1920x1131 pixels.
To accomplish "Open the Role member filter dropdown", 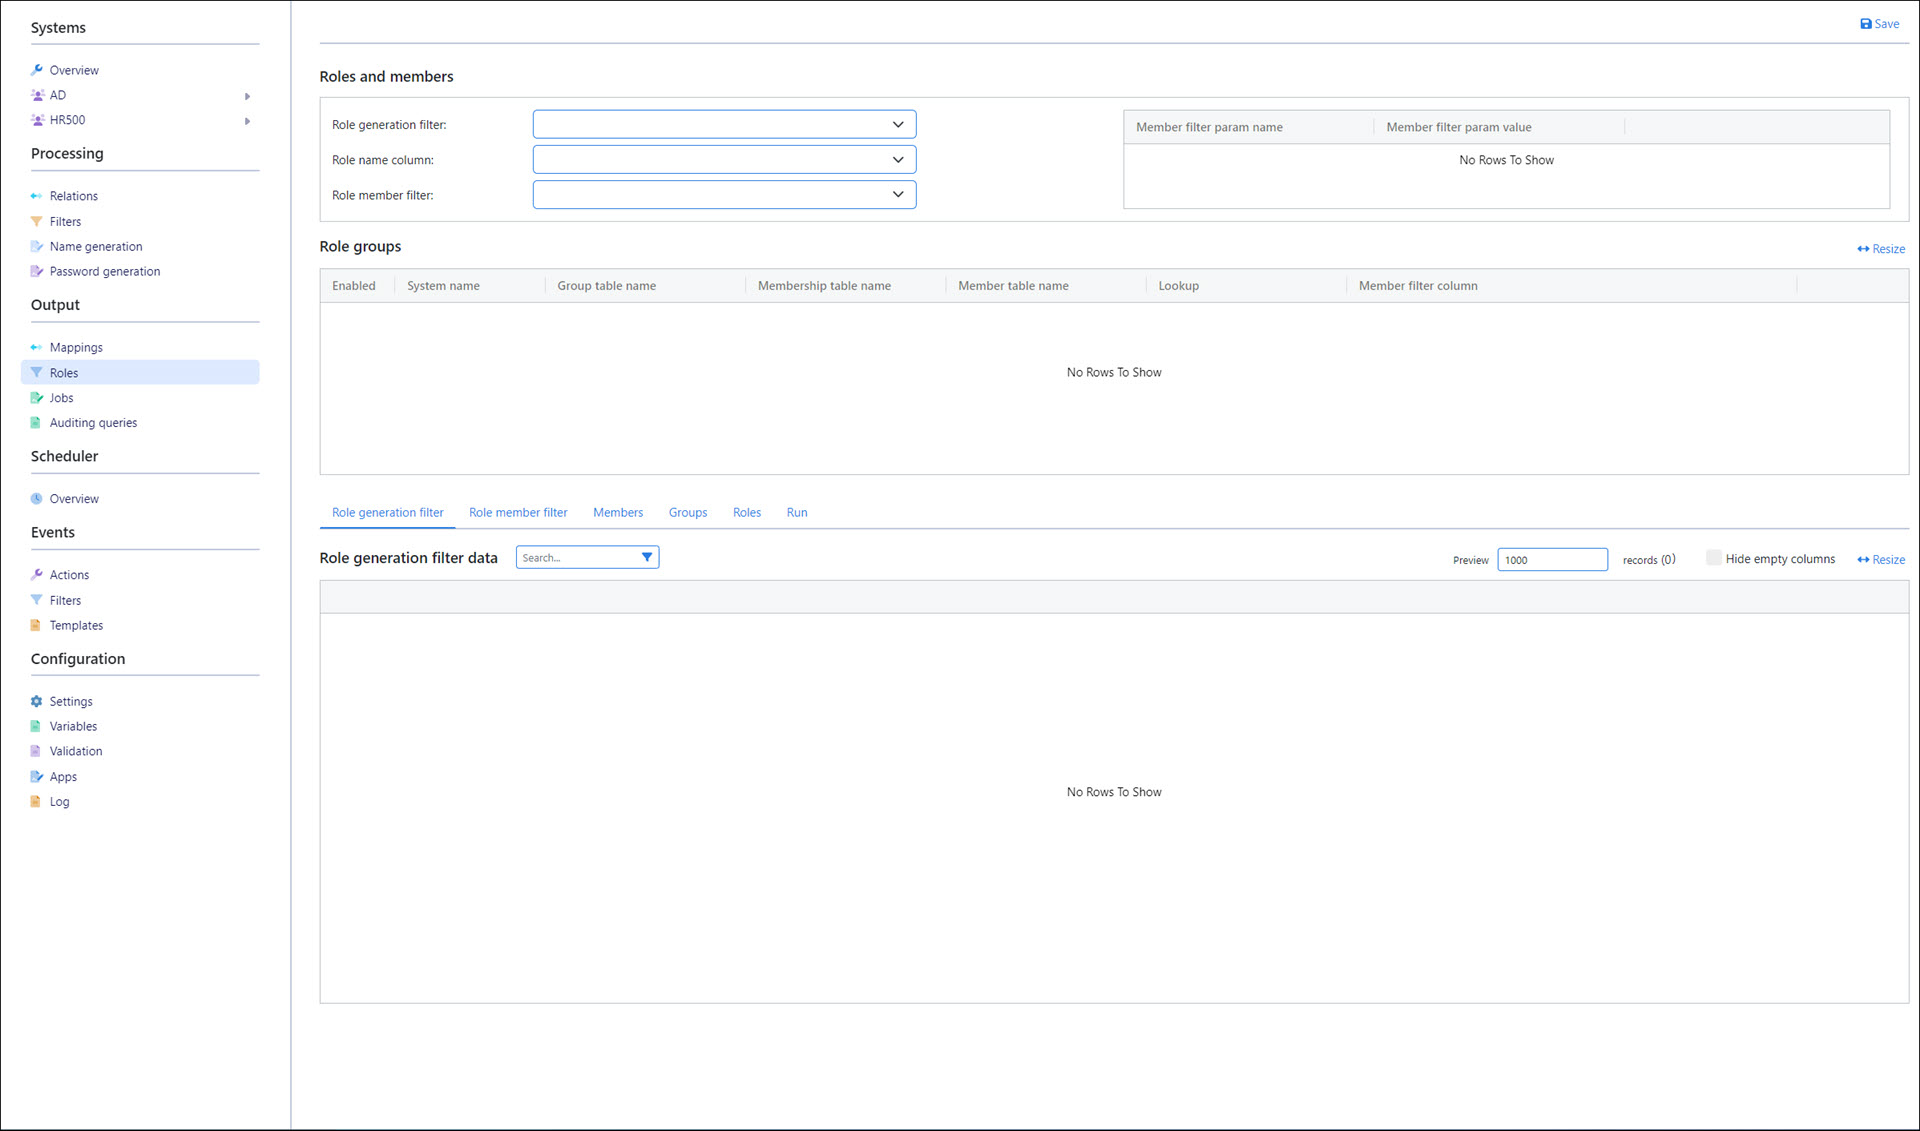I will (x=897, y=194).
